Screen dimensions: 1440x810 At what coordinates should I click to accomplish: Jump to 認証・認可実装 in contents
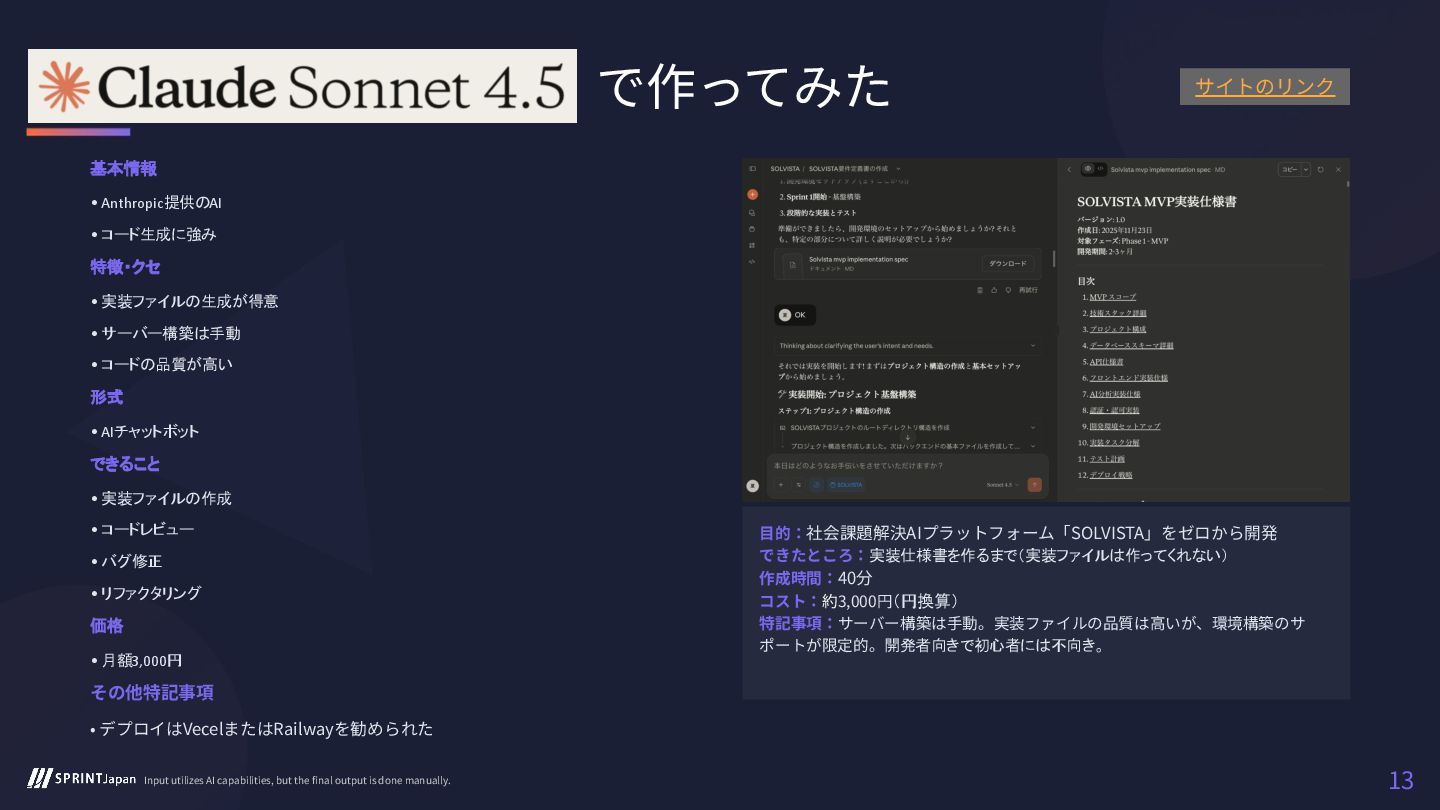(x=1114, y=410)
